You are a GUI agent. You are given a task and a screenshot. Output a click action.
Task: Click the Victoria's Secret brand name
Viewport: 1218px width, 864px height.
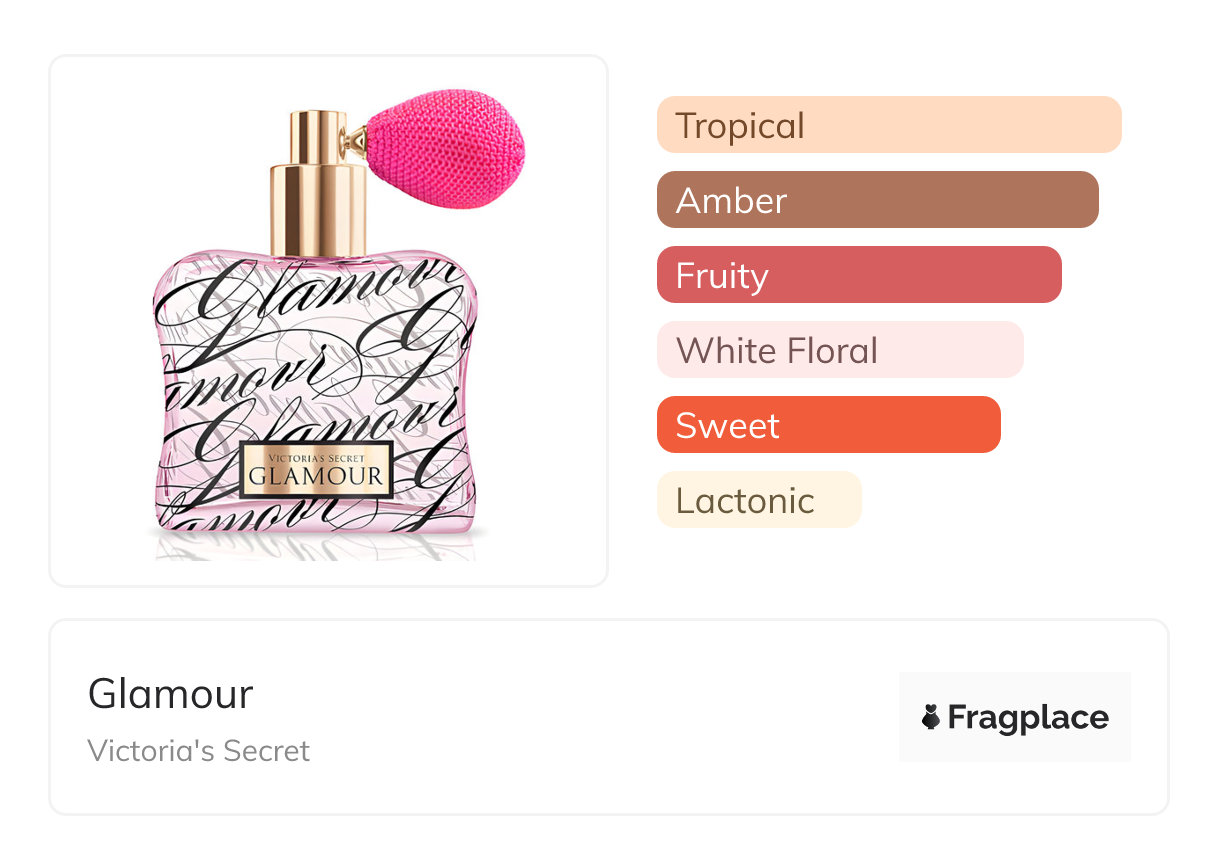point(199,750)
